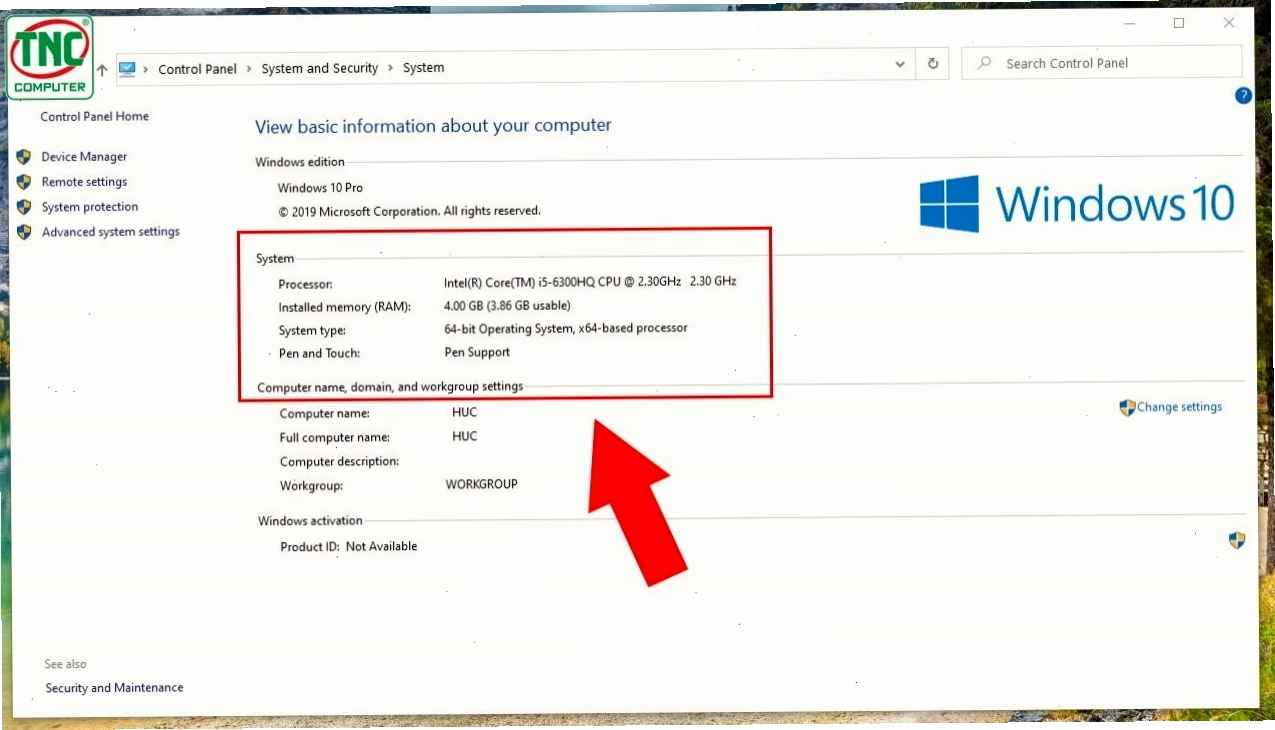Image resolution: width=1275 pixels, height=730 pixels.
Task: Maximize the System window
Action: (x=1179, y=23)
